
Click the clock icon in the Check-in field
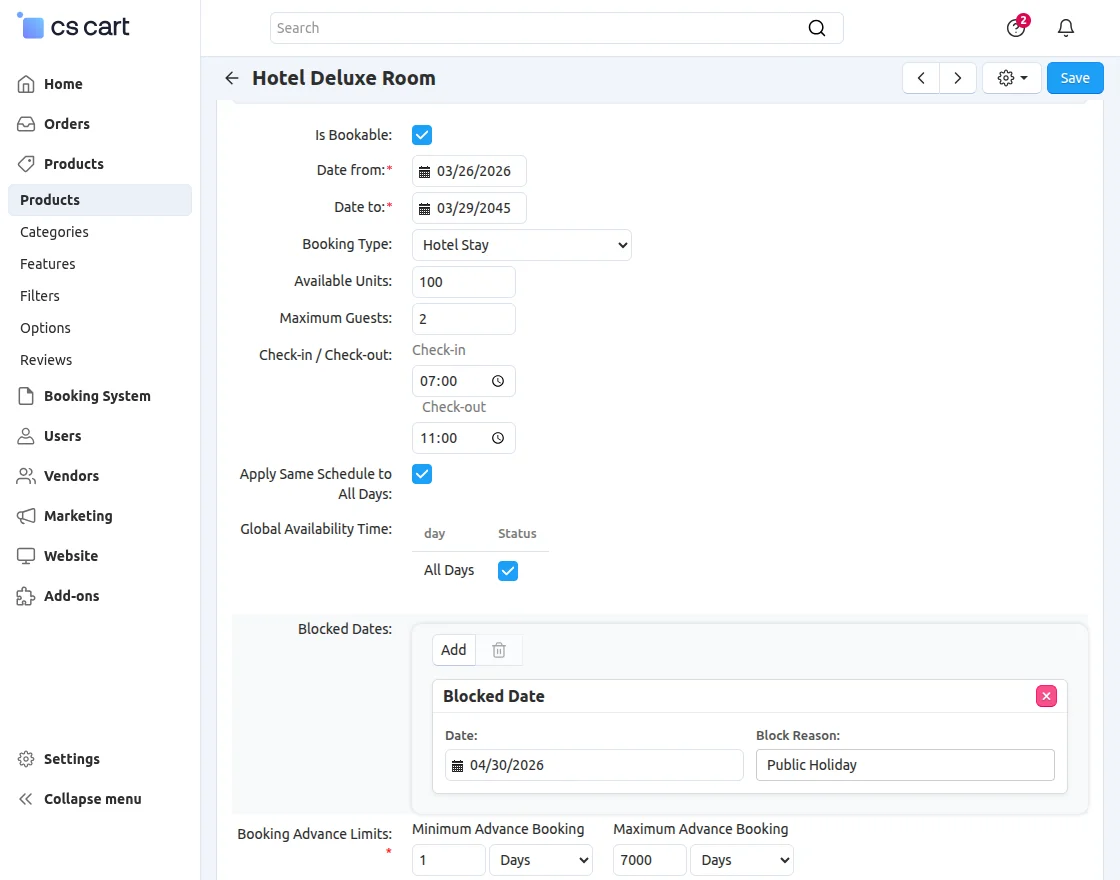click(498, 381)
